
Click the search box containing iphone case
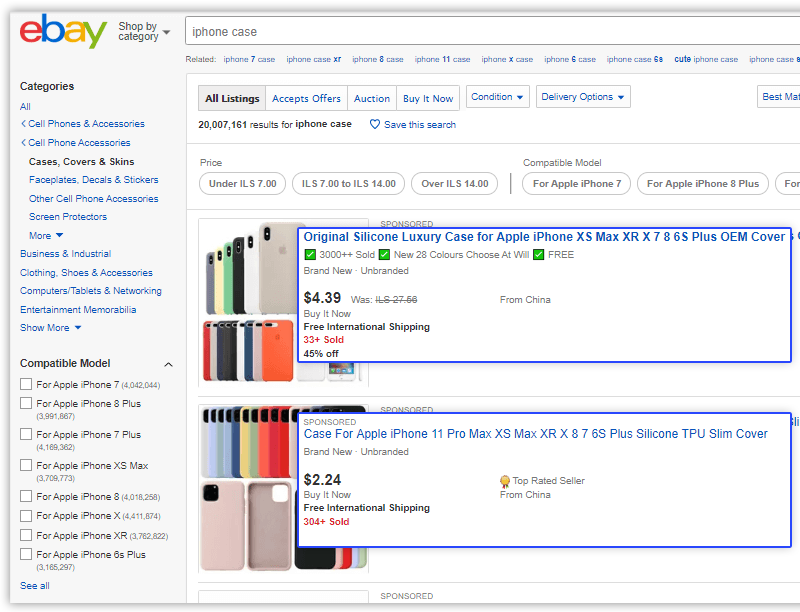[x=492, y=32]
